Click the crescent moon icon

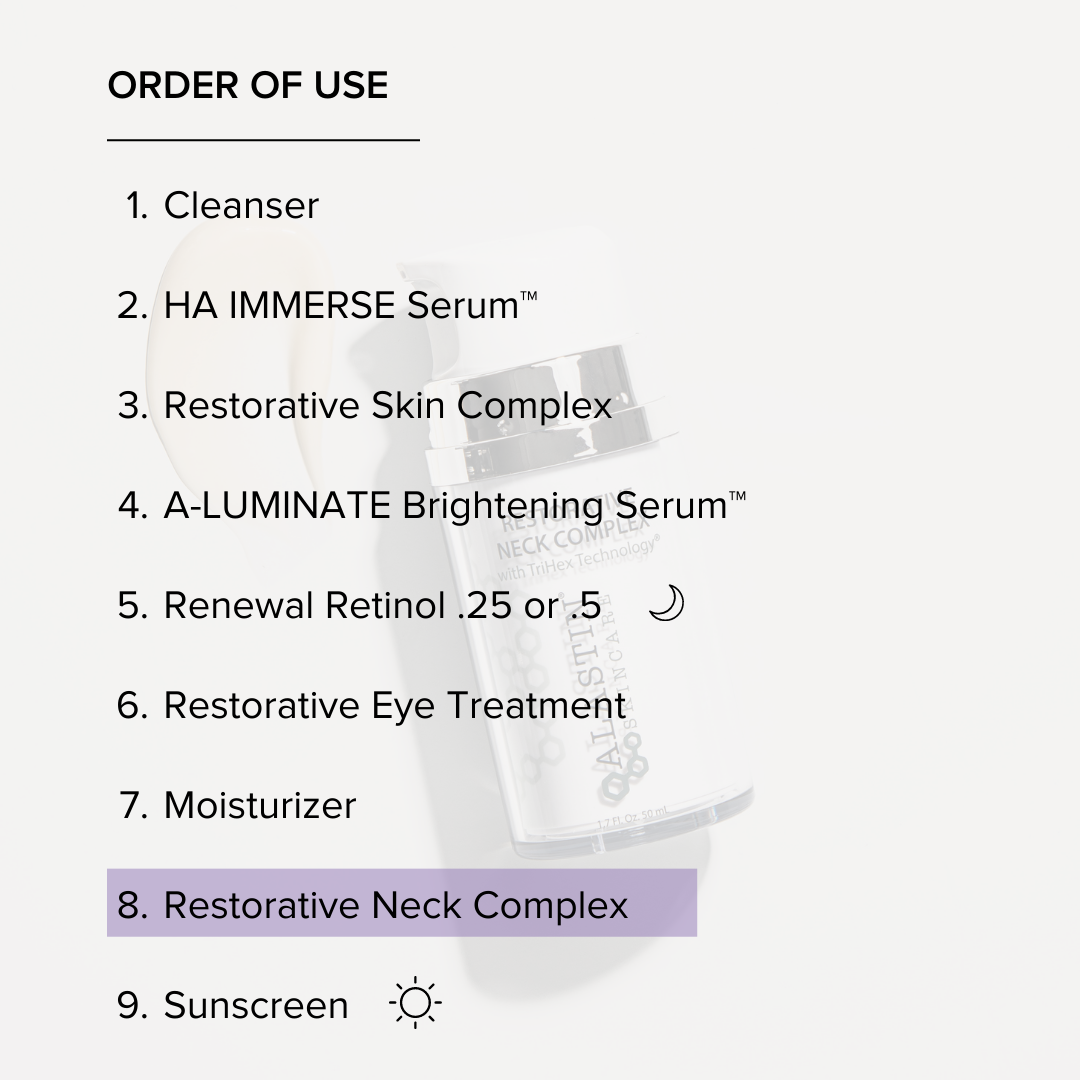click(666, 604)
